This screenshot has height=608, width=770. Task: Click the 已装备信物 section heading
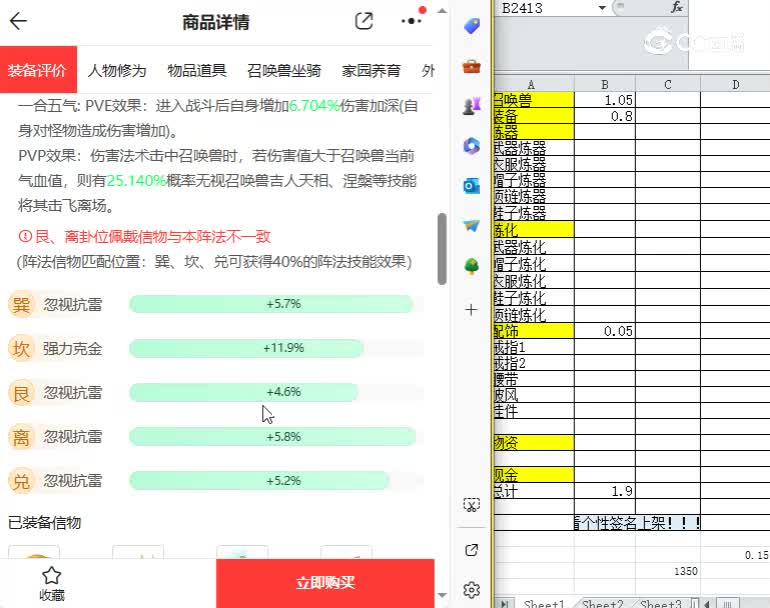pyautogui.click(x=45, y=523)
